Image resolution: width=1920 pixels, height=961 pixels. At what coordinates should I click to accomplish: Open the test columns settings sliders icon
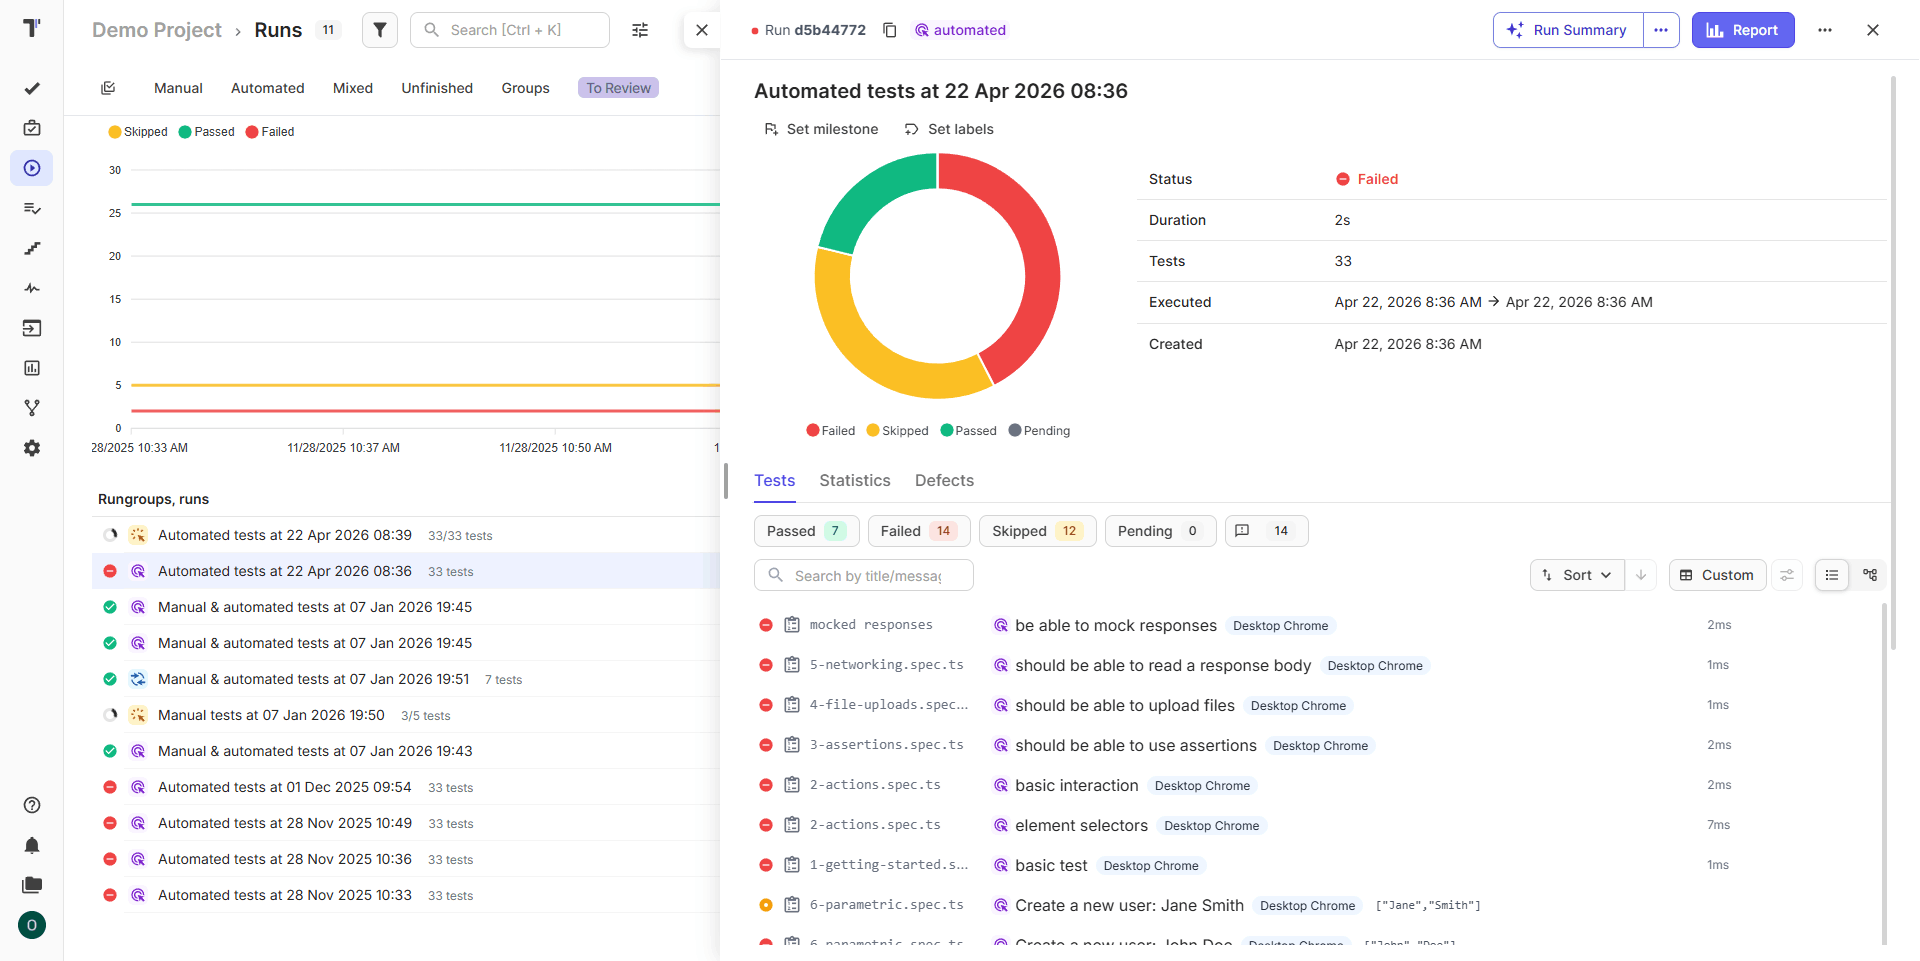(1787, 575)
